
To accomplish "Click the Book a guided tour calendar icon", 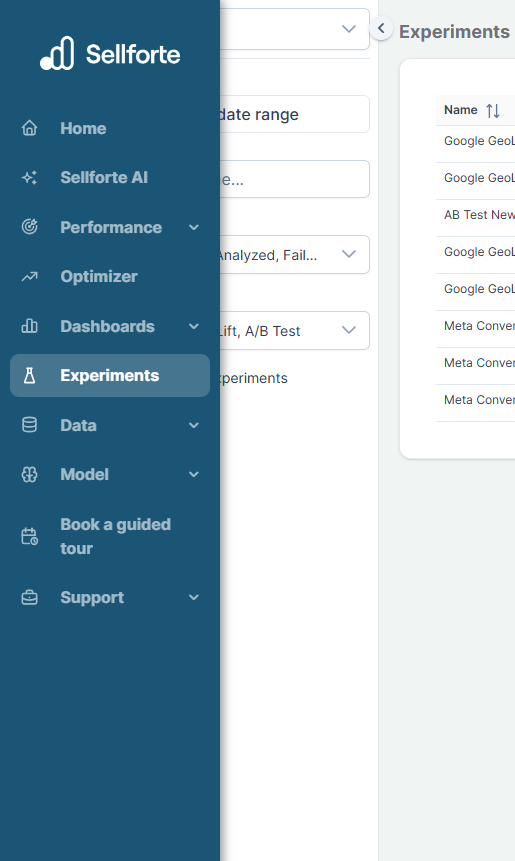I will (30, 536).
